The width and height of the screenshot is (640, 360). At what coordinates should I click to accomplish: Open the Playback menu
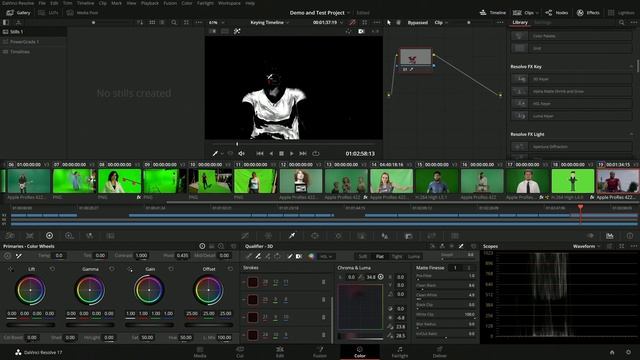tap(150, 3)
